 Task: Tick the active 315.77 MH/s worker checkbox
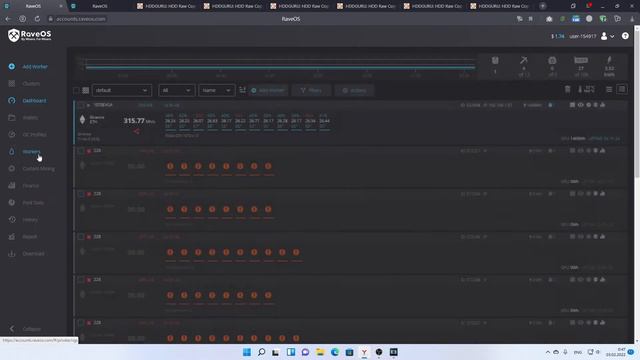(x=81, y=105)
